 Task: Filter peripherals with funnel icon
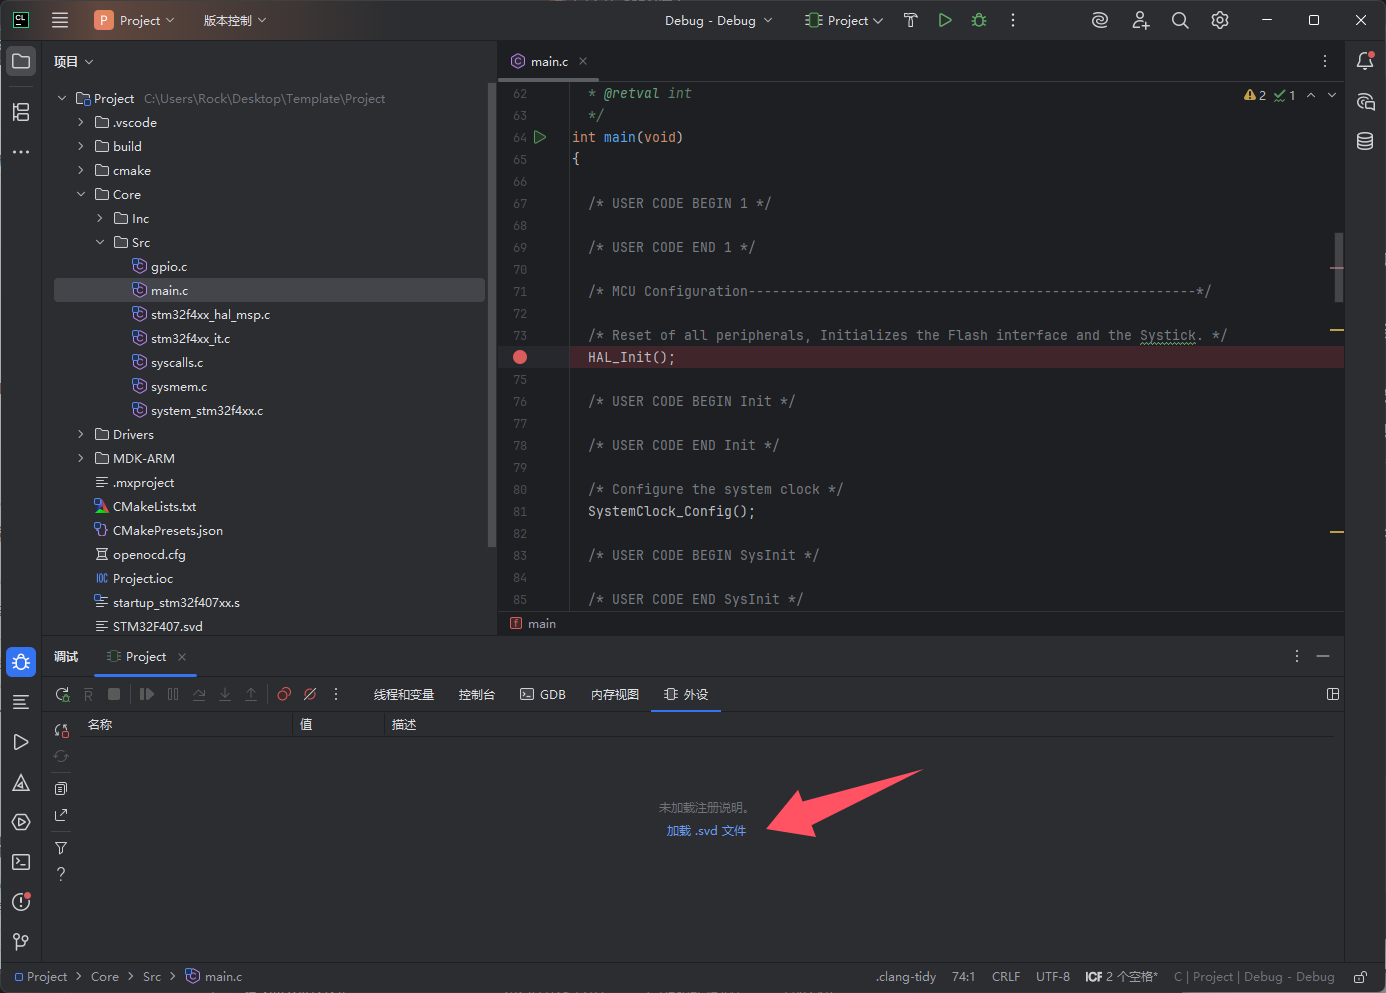[61, 848]
